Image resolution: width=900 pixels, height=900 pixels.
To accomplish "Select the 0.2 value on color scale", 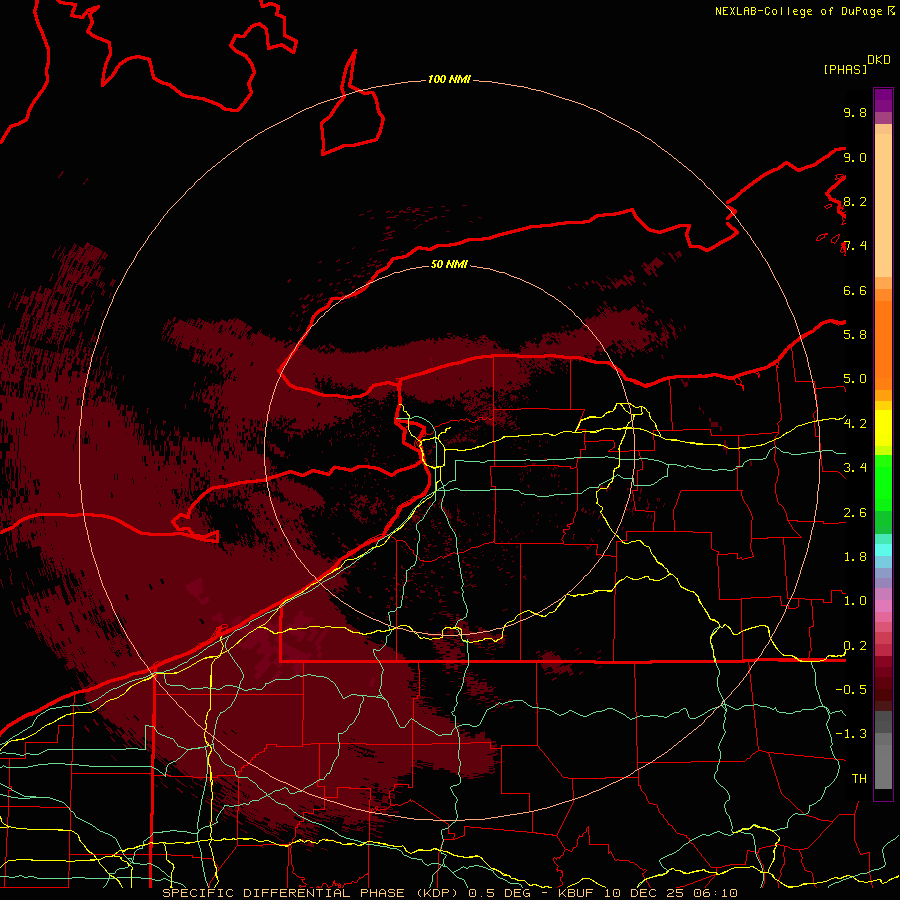I will tap(855, 646).
